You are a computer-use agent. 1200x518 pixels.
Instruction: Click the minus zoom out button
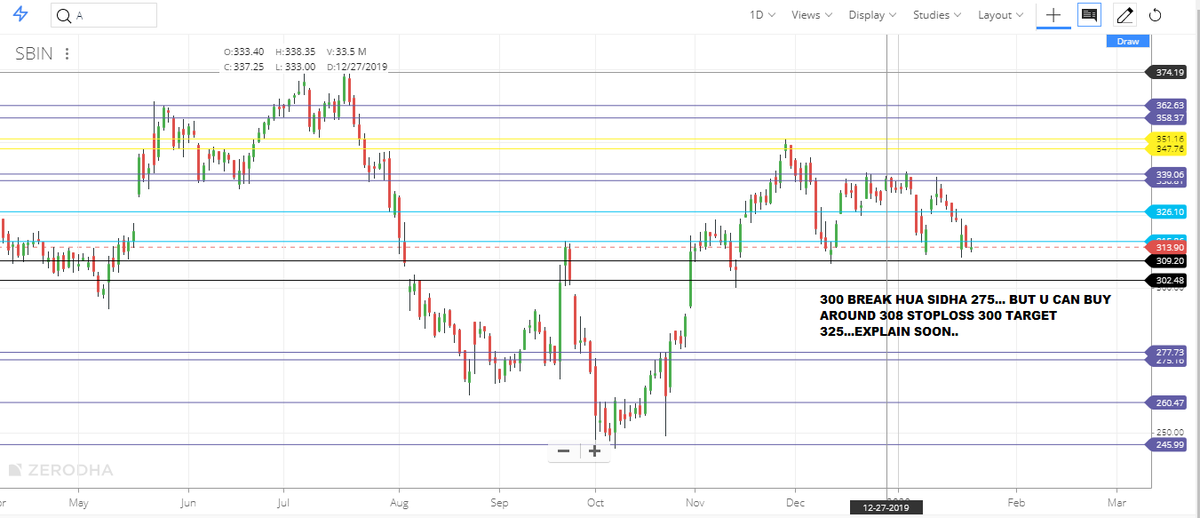[563, 451]
